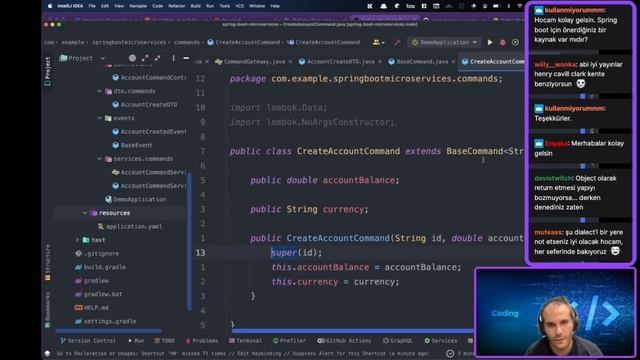
Task: Open the GitHub Actions tool window
Action: pyautogui.click(x=344, y=340)
